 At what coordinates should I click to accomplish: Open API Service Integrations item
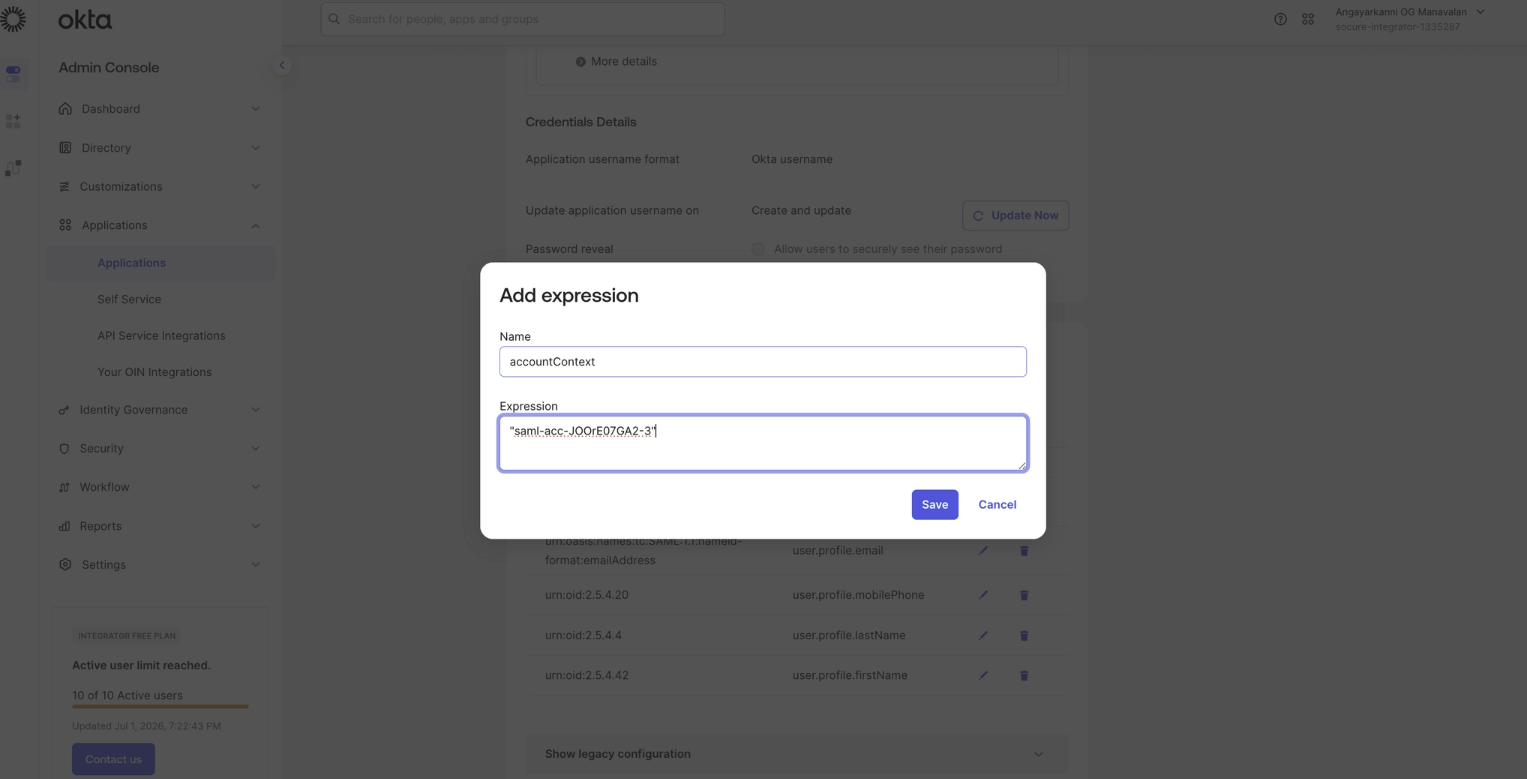161,336
